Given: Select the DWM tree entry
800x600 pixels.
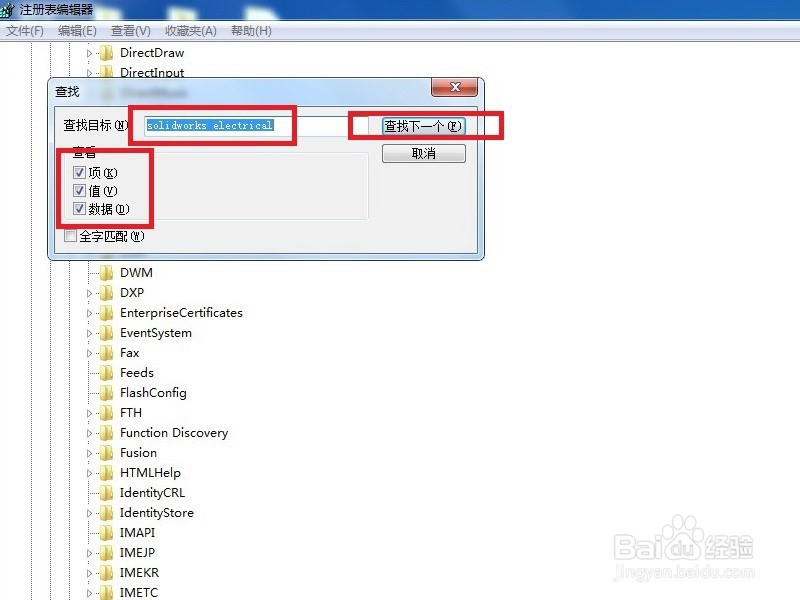Looking at the screenshot, I should tap(136, 273).
